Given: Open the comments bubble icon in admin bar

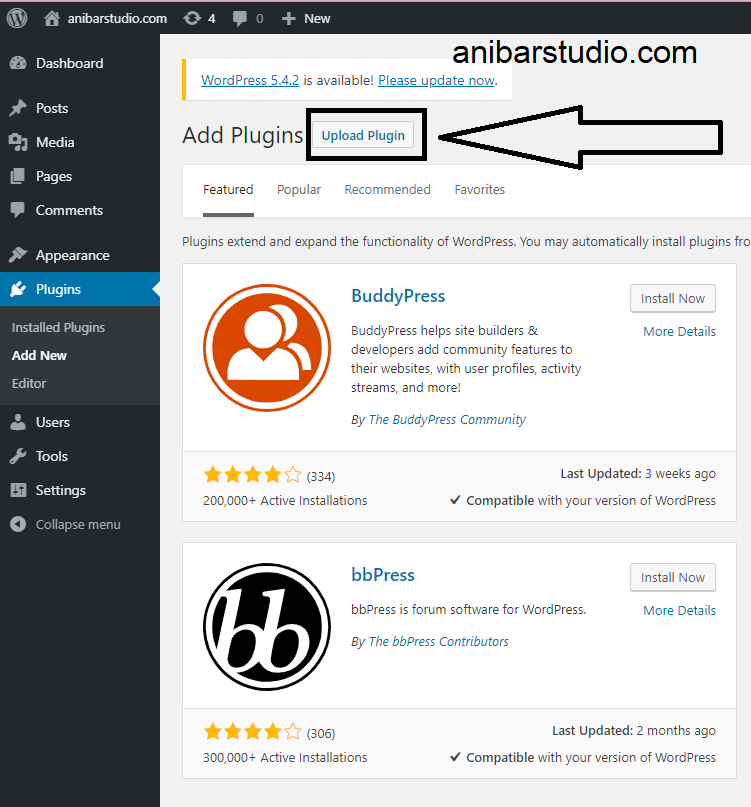Looking at the screenshot, I should 239,19.
